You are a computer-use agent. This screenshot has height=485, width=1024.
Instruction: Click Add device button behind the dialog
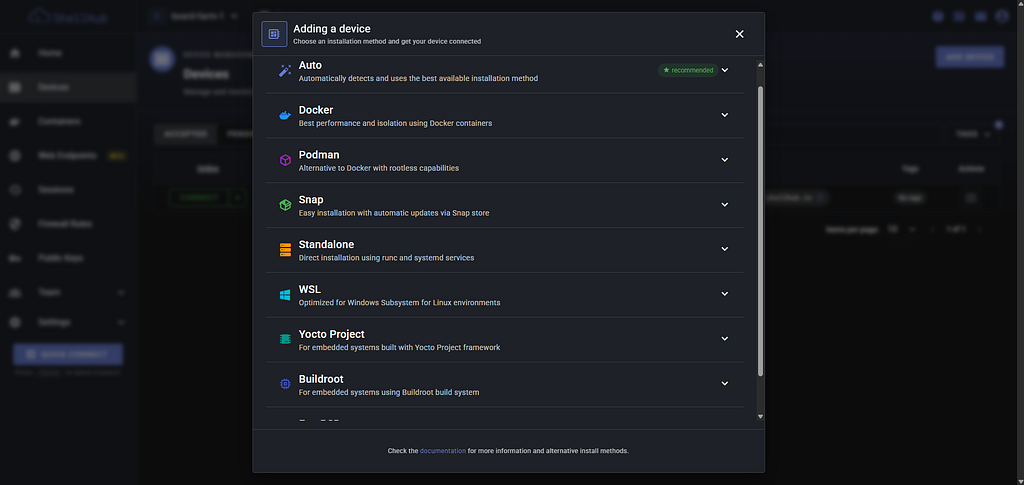(x=970, y=57)
